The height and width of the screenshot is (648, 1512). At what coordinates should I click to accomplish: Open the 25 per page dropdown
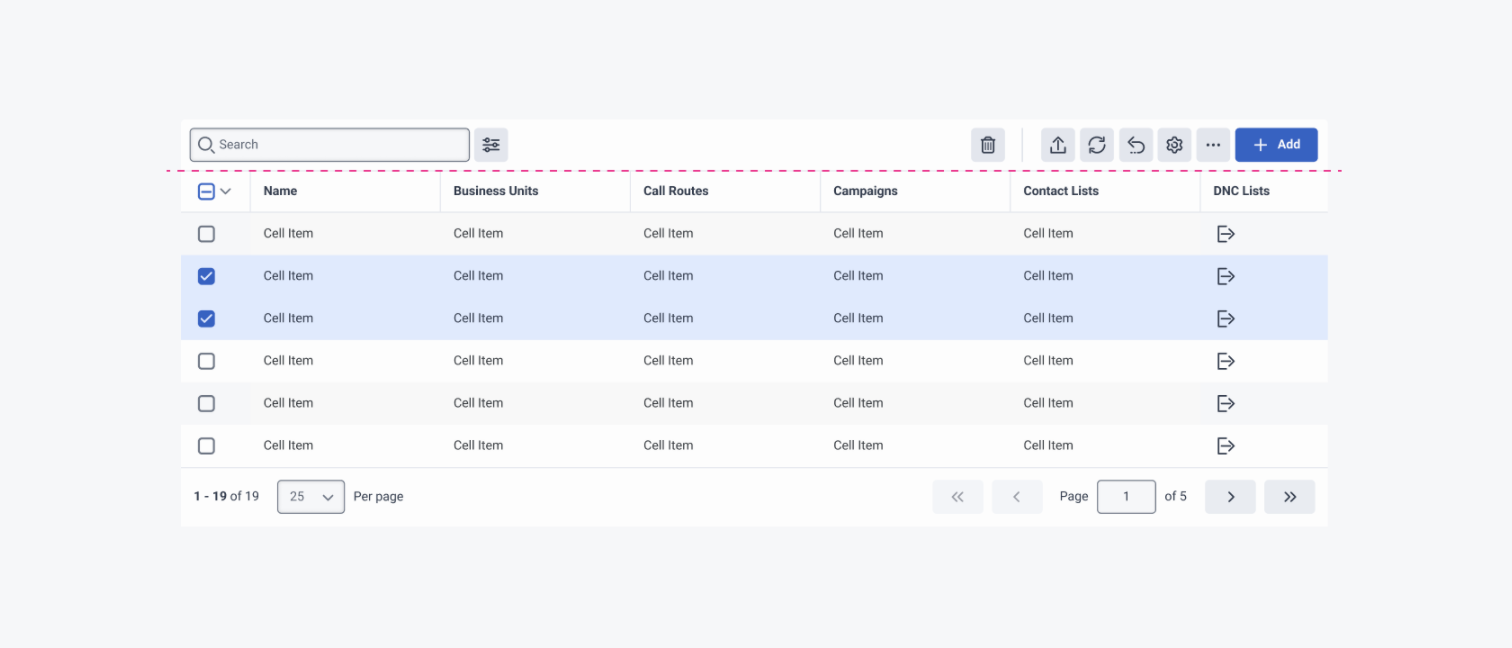[311, 497]
